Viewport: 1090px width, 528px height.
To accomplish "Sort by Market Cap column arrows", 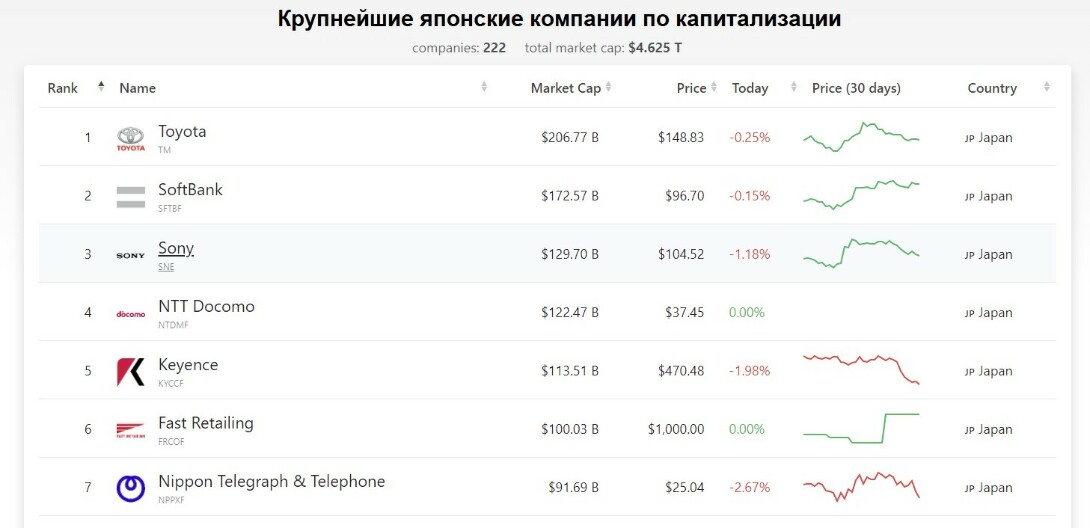I will (608, 87).
